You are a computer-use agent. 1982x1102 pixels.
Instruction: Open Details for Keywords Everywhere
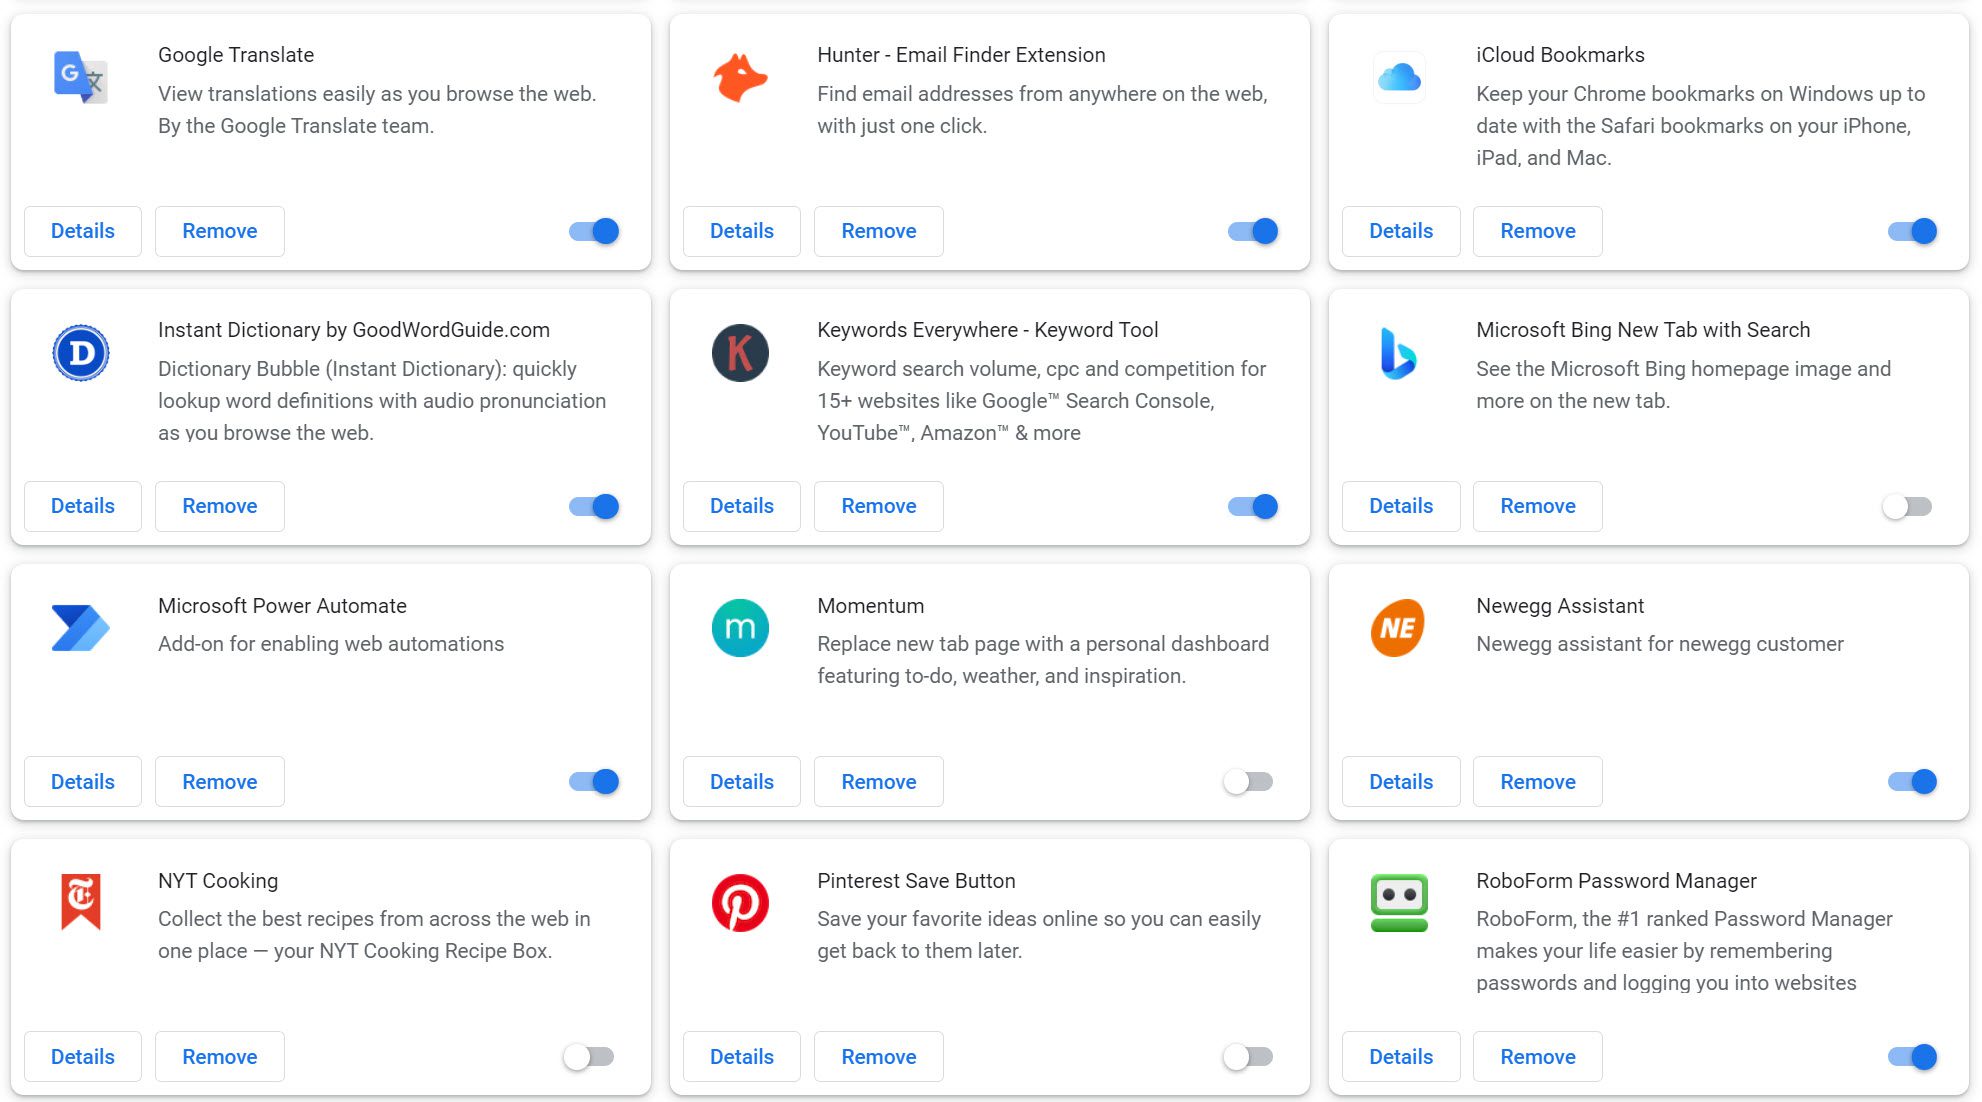click(x=742, y=506)
